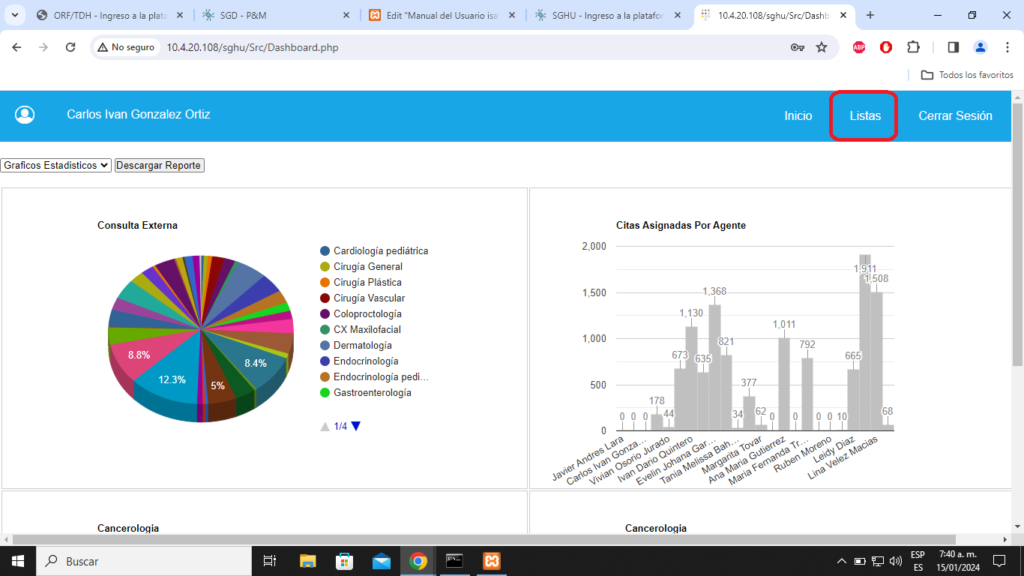Click Cardiología pediátrica legend color swatch
Screen dimensions: 1024x576
click(x=325, y=251)
